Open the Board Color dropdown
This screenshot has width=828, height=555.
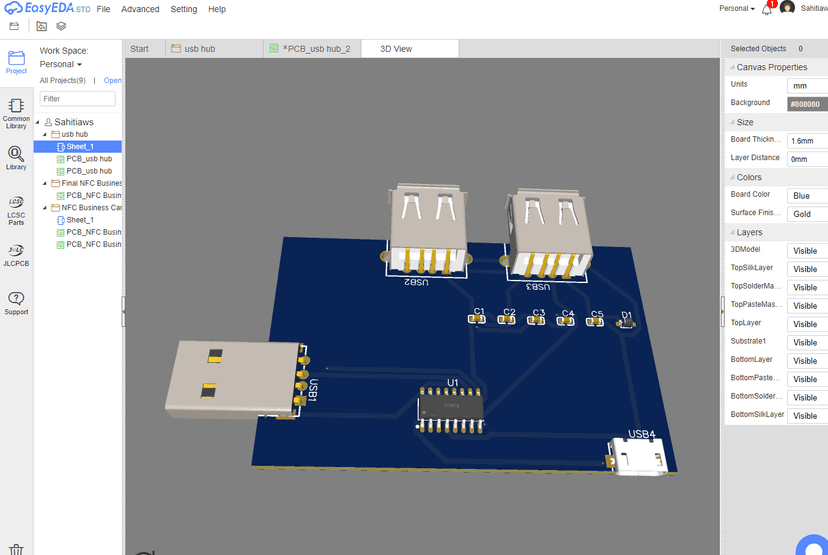click(806, 196)
